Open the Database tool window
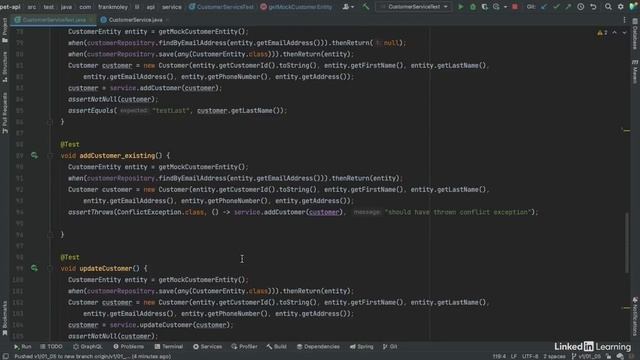 [635, 34]
